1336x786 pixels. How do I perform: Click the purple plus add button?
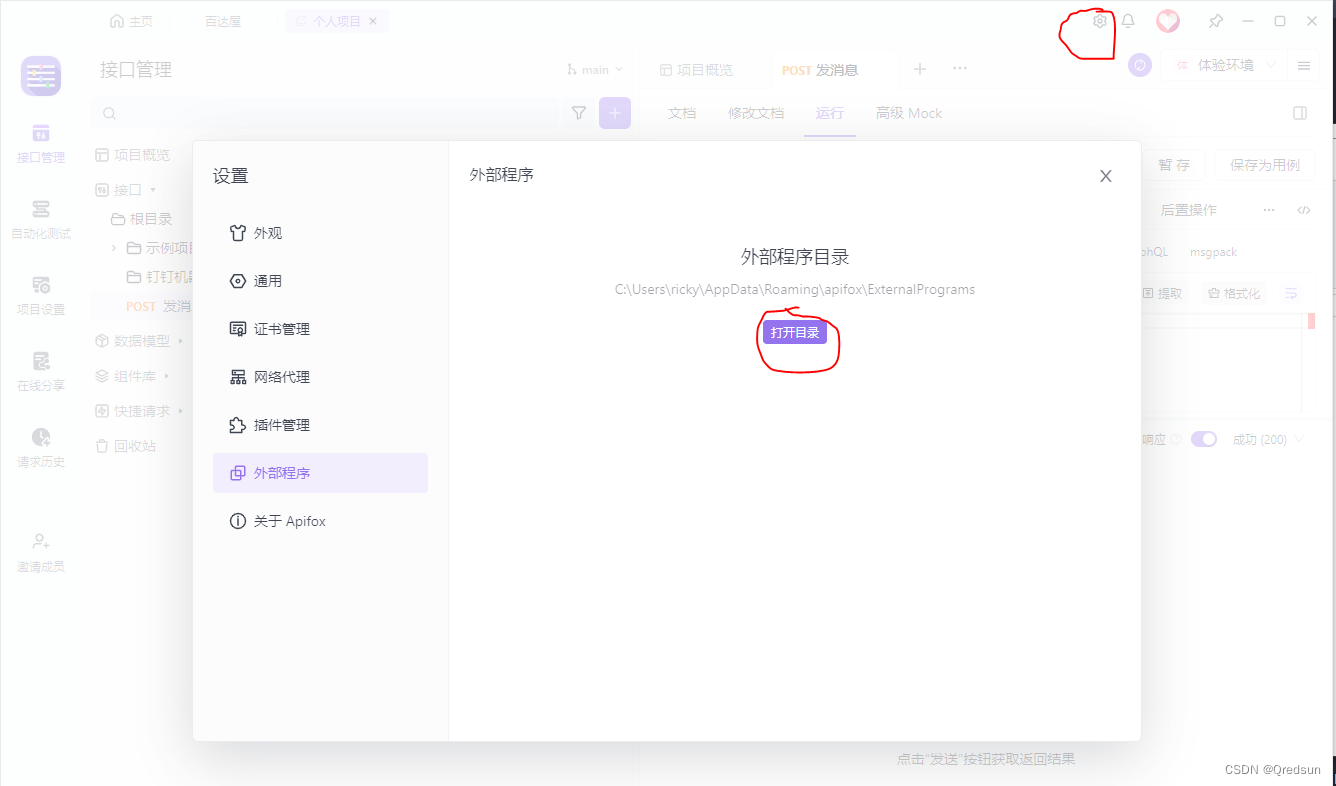point(615,114)
